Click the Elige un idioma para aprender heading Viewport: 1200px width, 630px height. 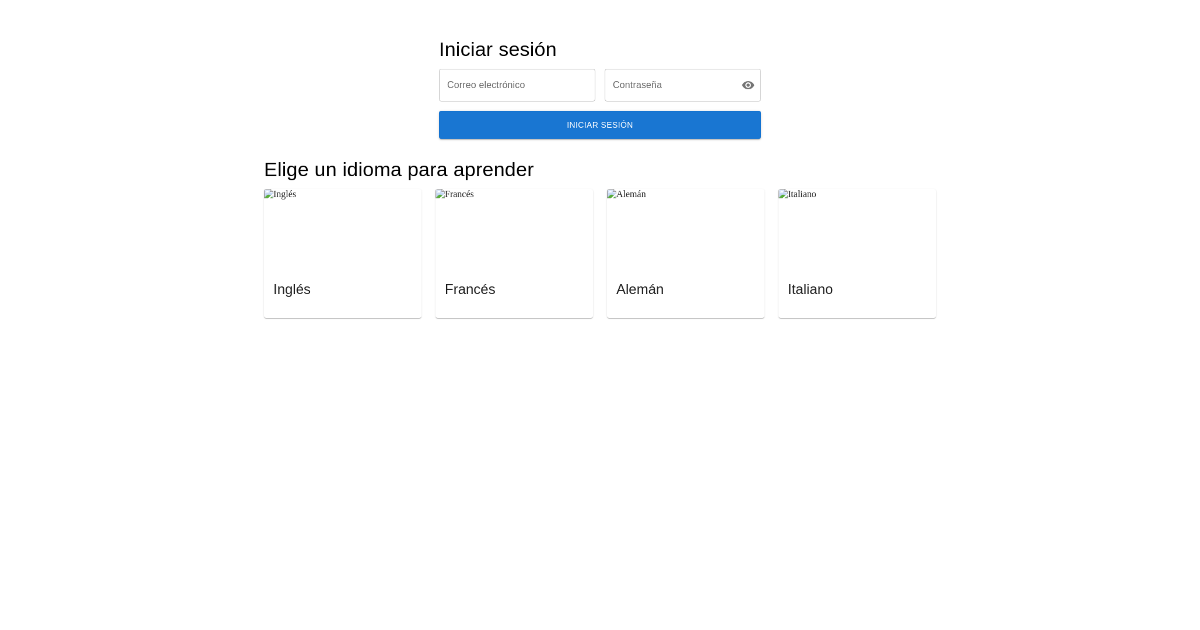point(398,169)
